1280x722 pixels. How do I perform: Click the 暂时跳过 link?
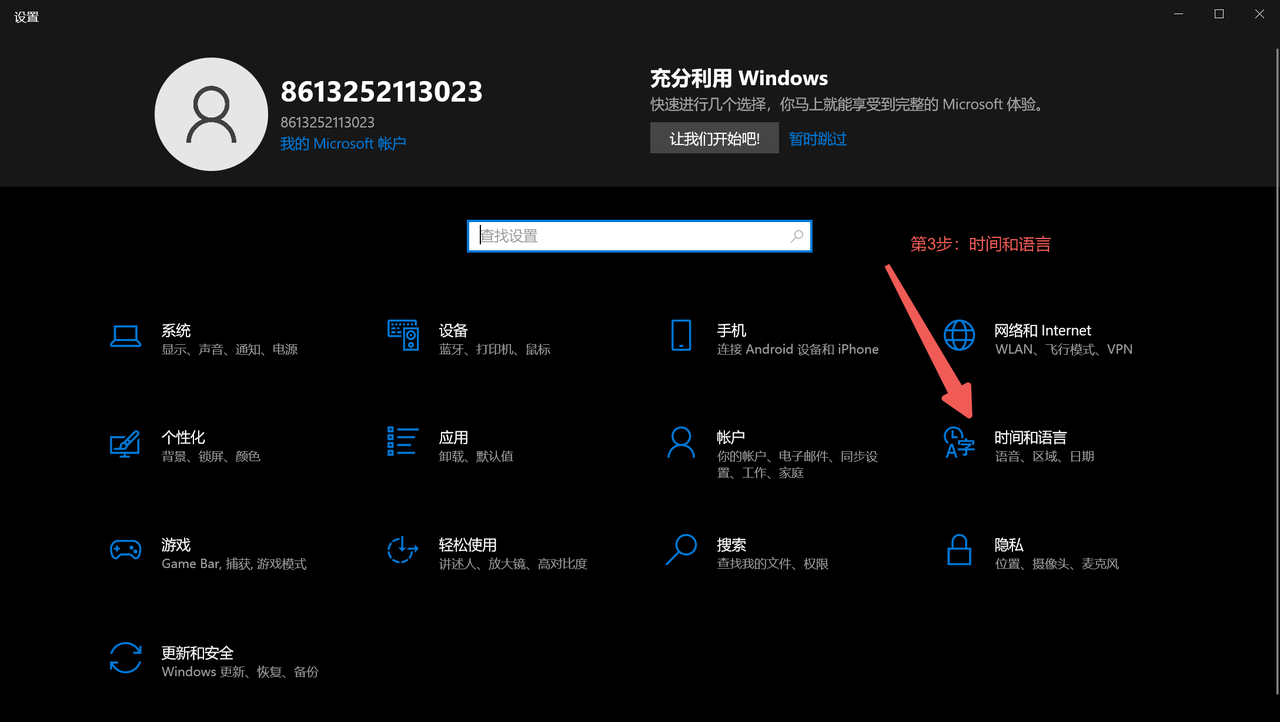click(x=817, y=139)
